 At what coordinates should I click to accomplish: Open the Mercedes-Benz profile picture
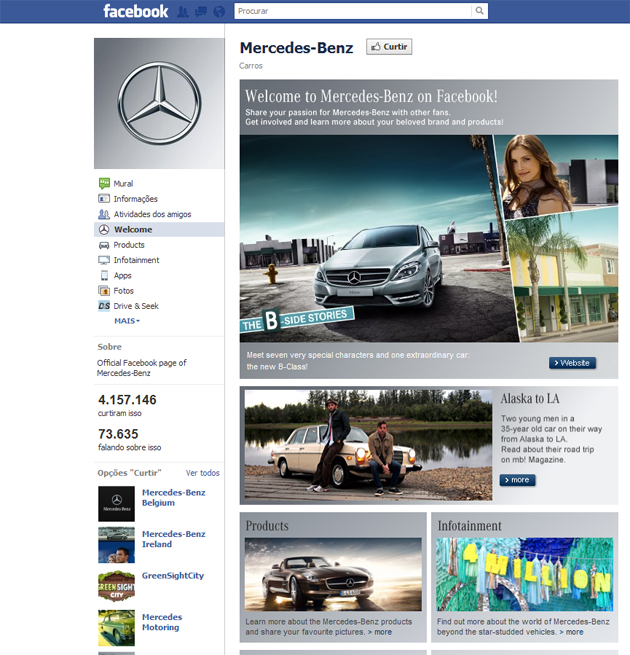pos(159,103)
